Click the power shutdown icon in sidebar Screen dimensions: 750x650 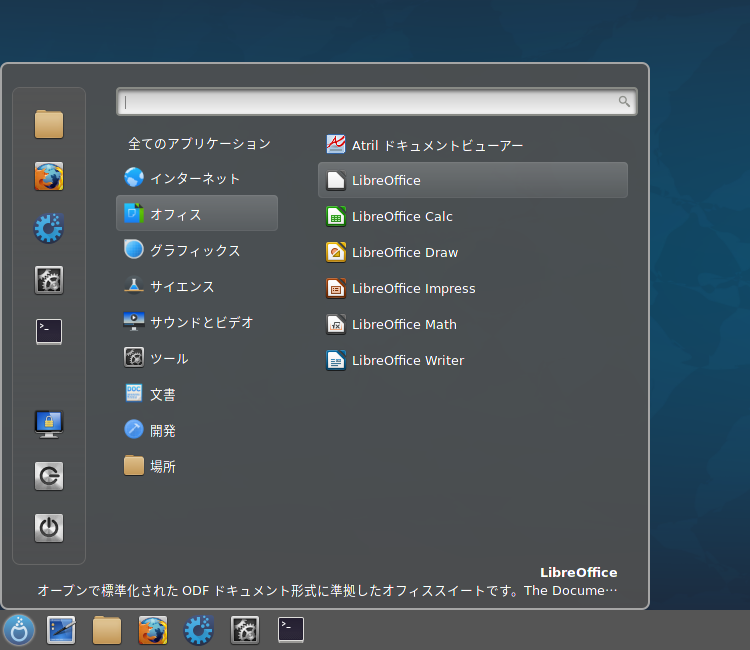pyautogui.click(x=49, y=528)
